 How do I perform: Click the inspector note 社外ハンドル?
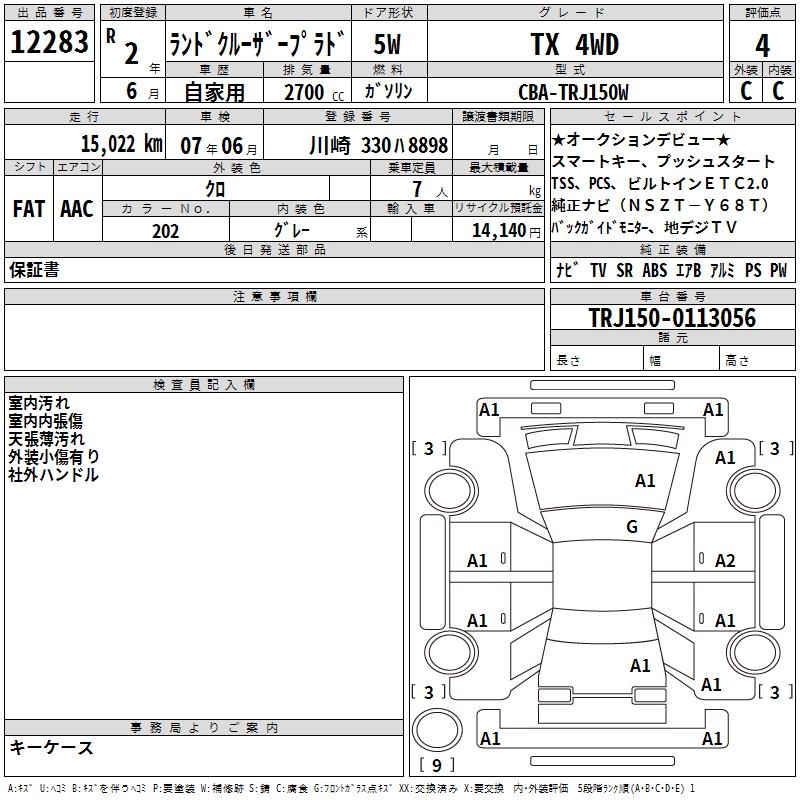53,474
